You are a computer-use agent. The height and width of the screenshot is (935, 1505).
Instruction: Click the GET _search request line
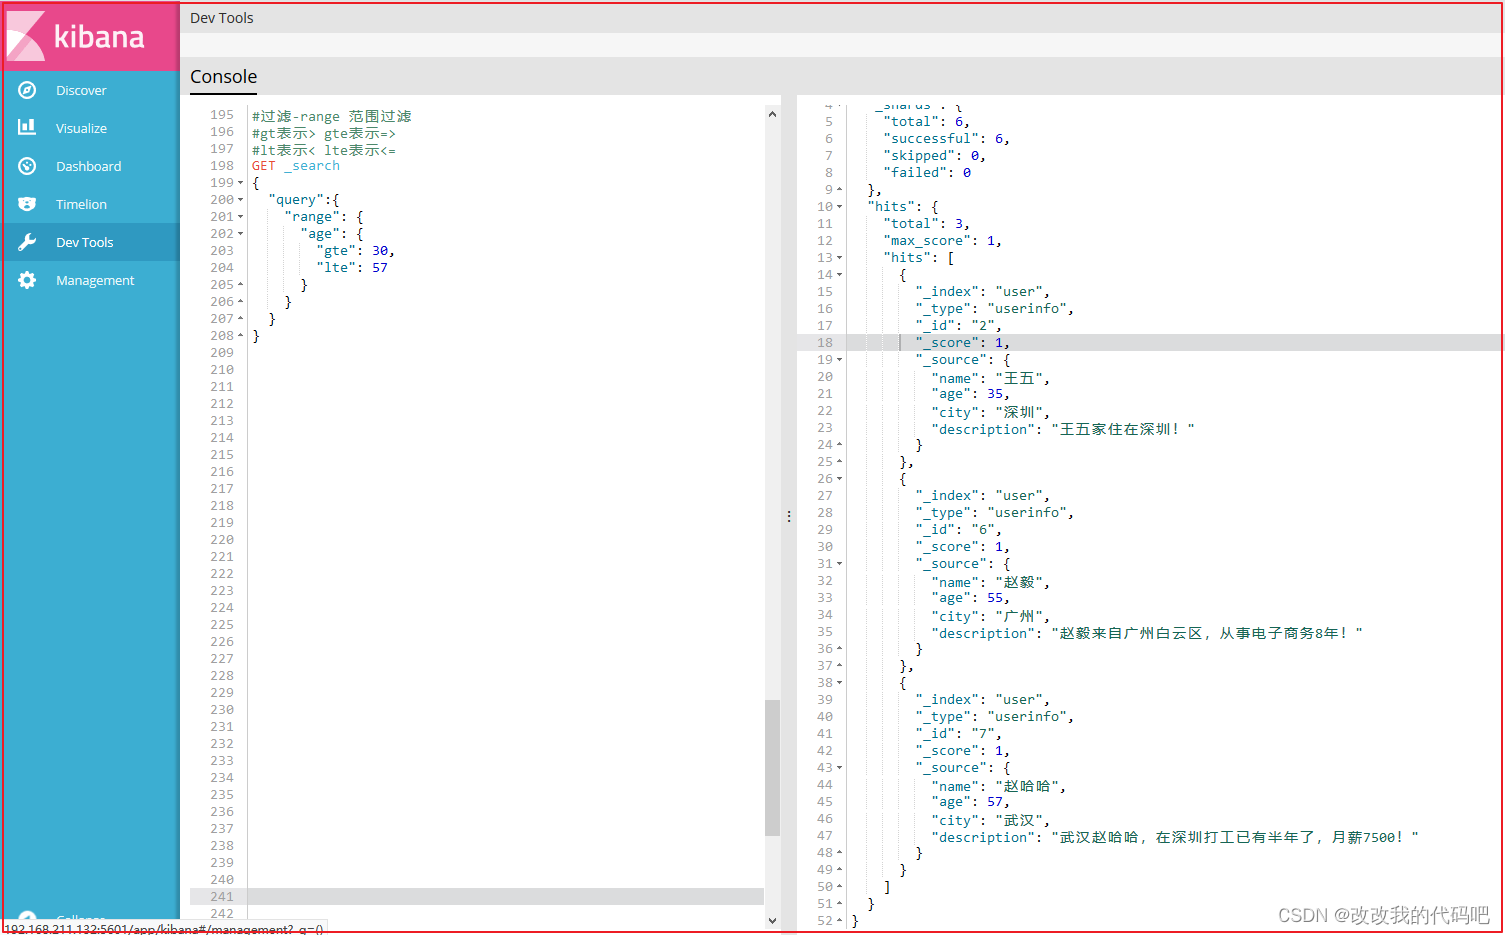(296, 166)
